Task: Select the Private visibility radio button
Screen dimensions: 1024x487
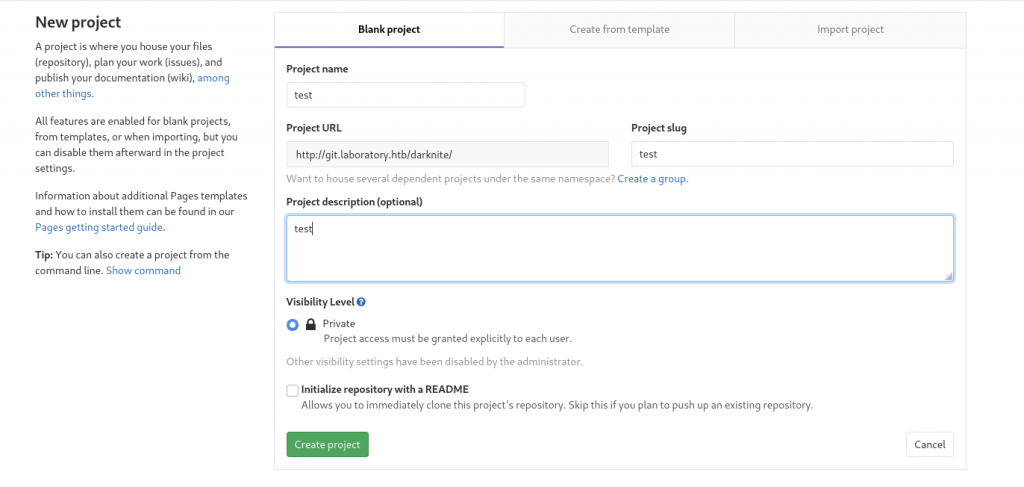Action: [292, 324]
